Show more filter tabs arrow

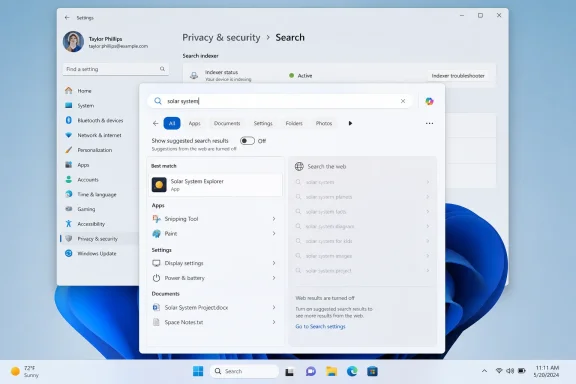pos(350,123)
